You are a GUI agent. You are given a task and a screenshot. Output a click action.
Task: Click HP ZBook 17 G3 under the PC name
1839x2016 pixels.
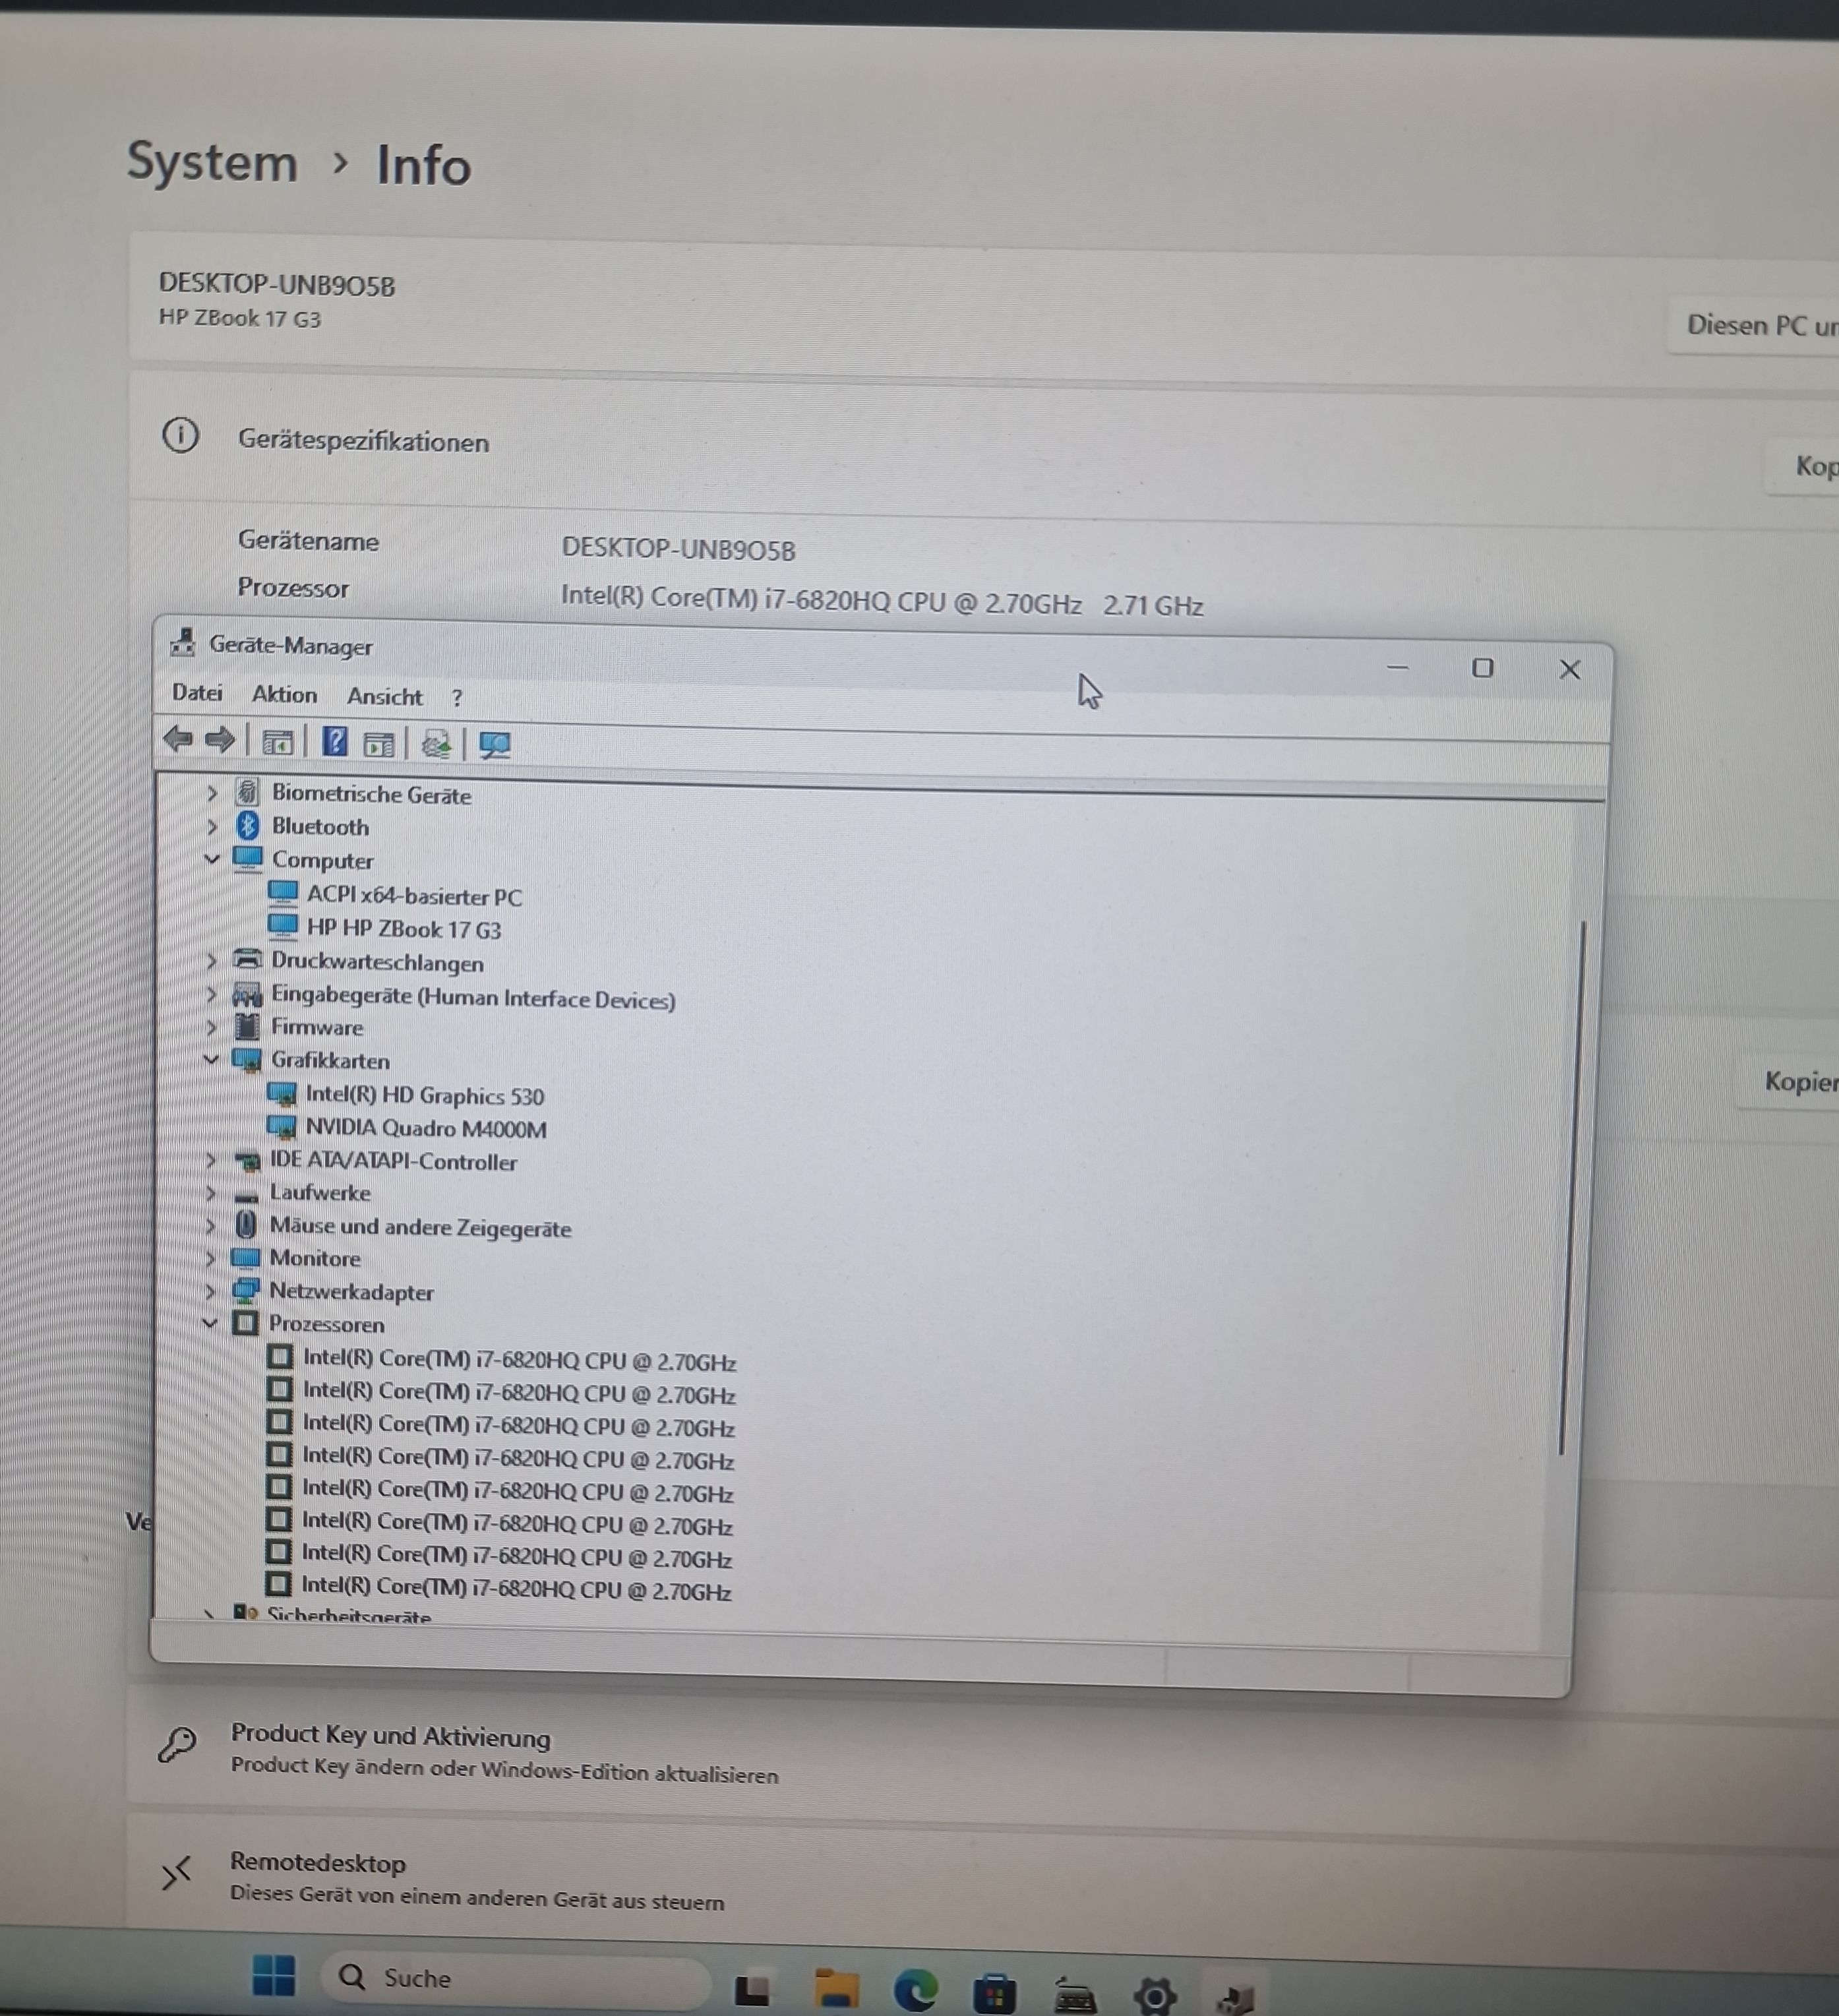[x=240, y=318]
